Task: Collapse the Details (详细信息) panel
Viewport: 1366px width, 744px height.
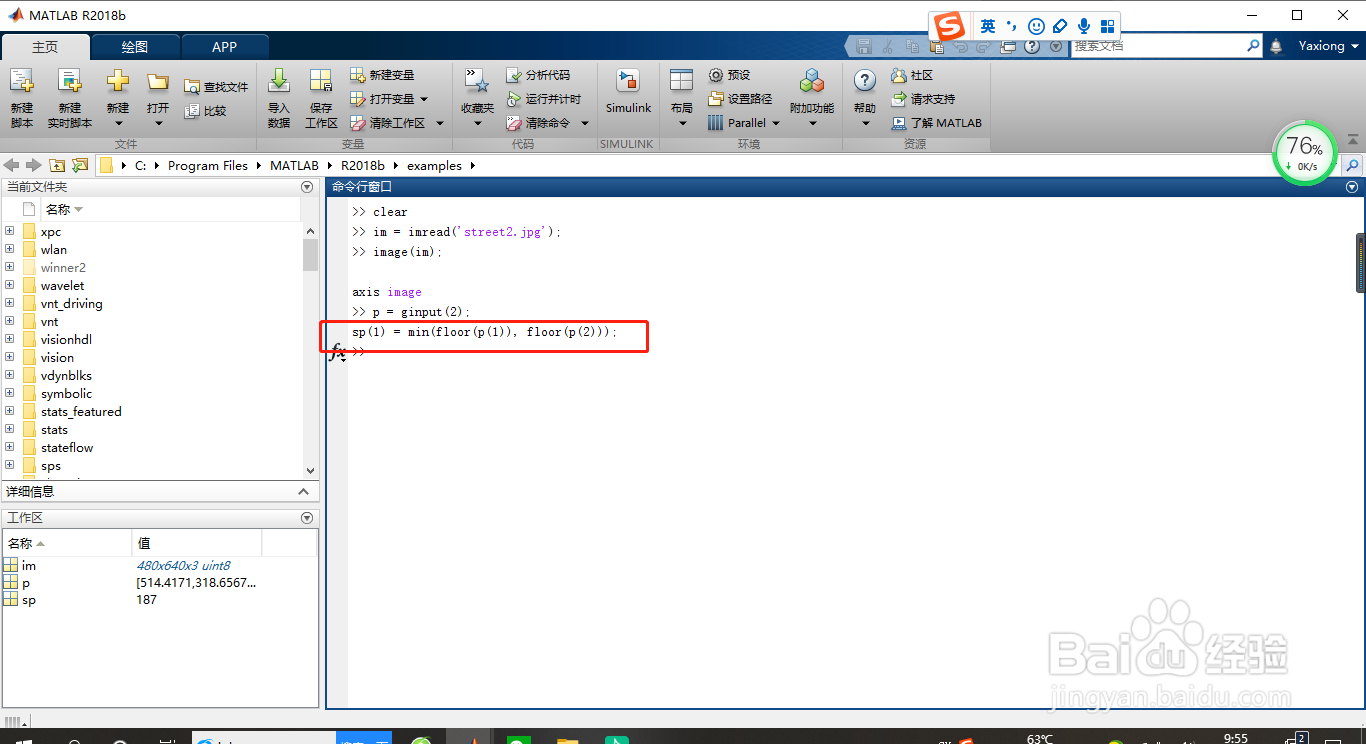Action: tap(304, 492)
